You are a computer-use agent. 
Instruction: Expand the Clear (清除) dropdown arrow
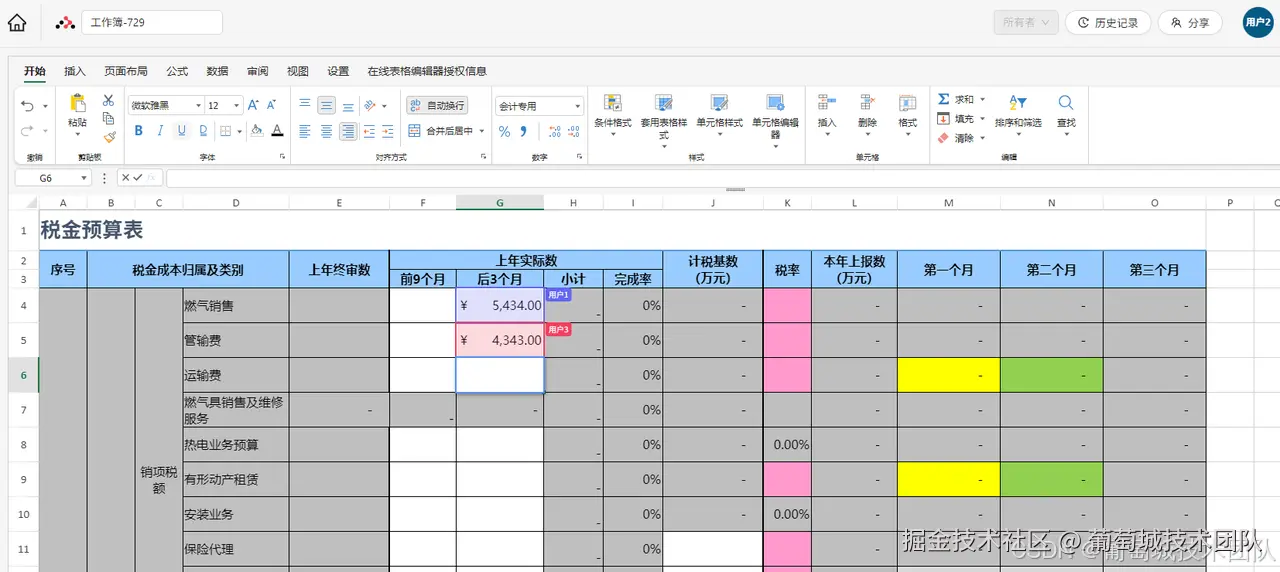(982, 138)
